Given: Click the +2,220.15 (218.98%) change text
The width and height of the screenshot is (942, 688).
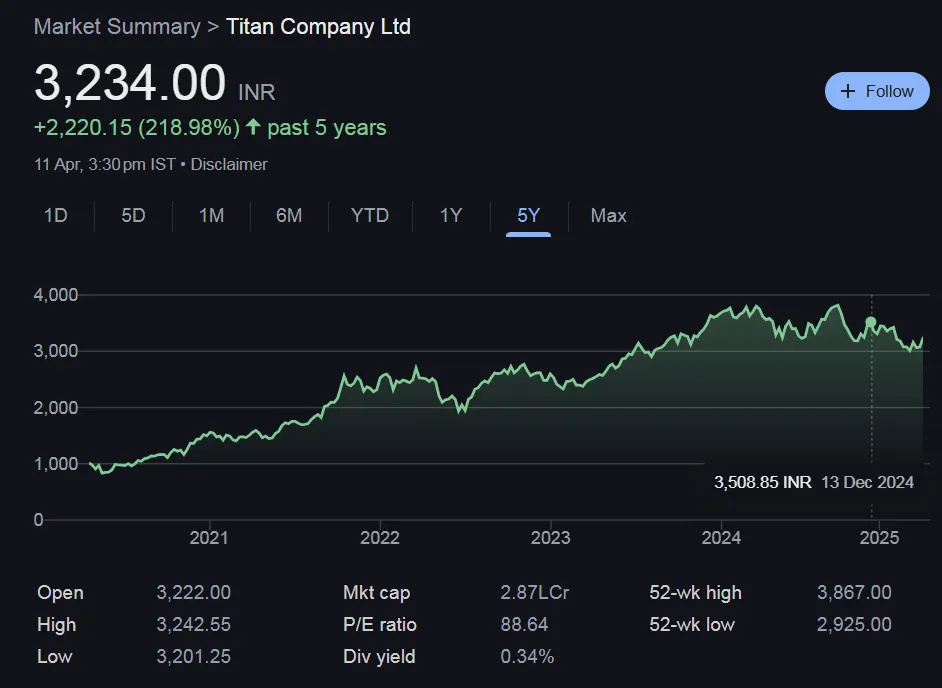Looking at the screenshot, I should (137, 128).
